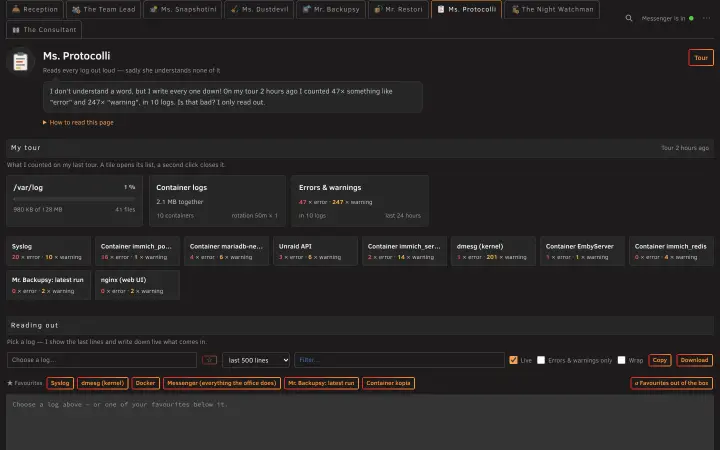Screen dimensions: 720x450
Task: Switch to The Team Lead tab
Action: tap(105, 9)
